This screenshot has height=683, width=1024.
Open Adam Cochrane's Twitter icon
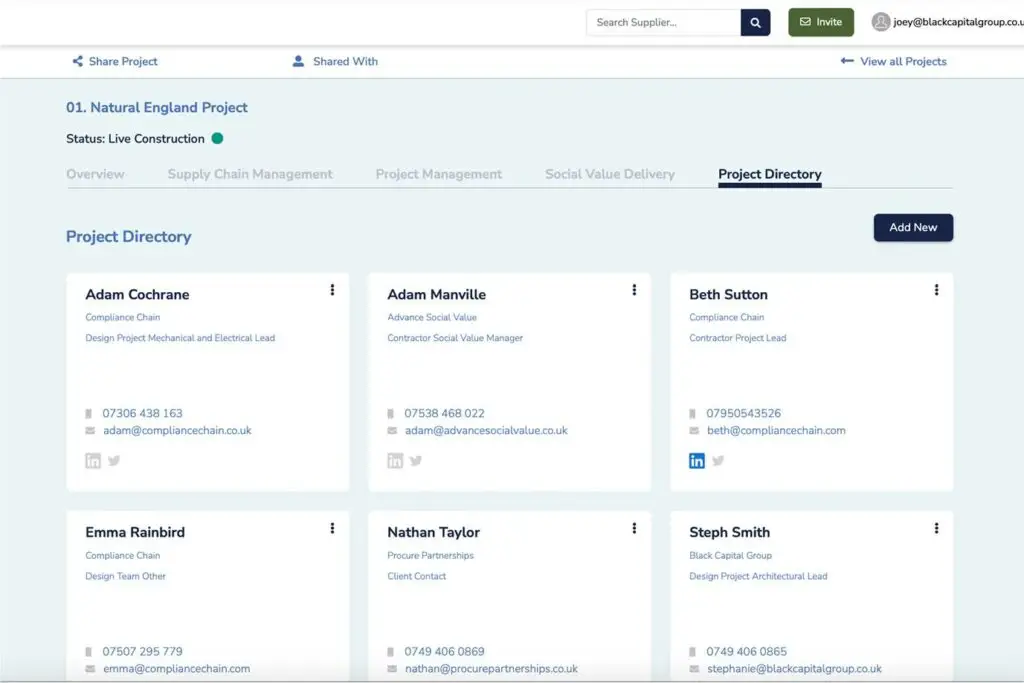[114, 460]
